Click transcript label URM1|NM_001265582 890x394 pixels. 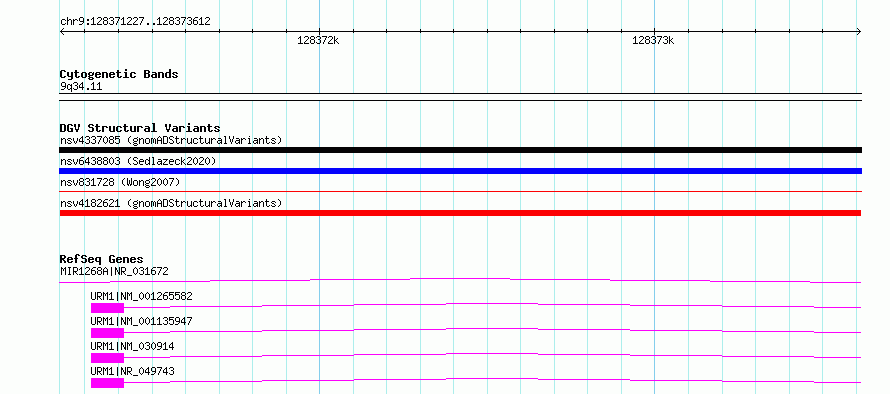[141, 296]
